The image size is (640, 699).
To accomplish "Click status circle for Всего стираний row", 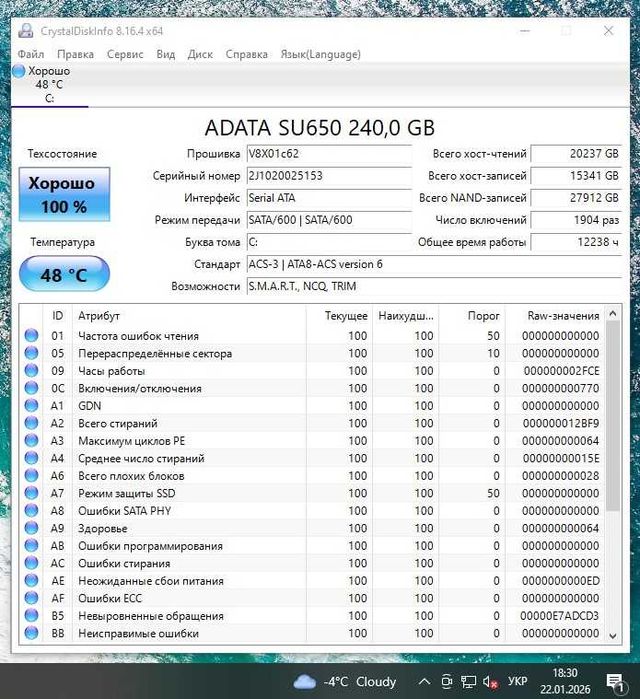I will pyautogui.click(x=31, y=423).
